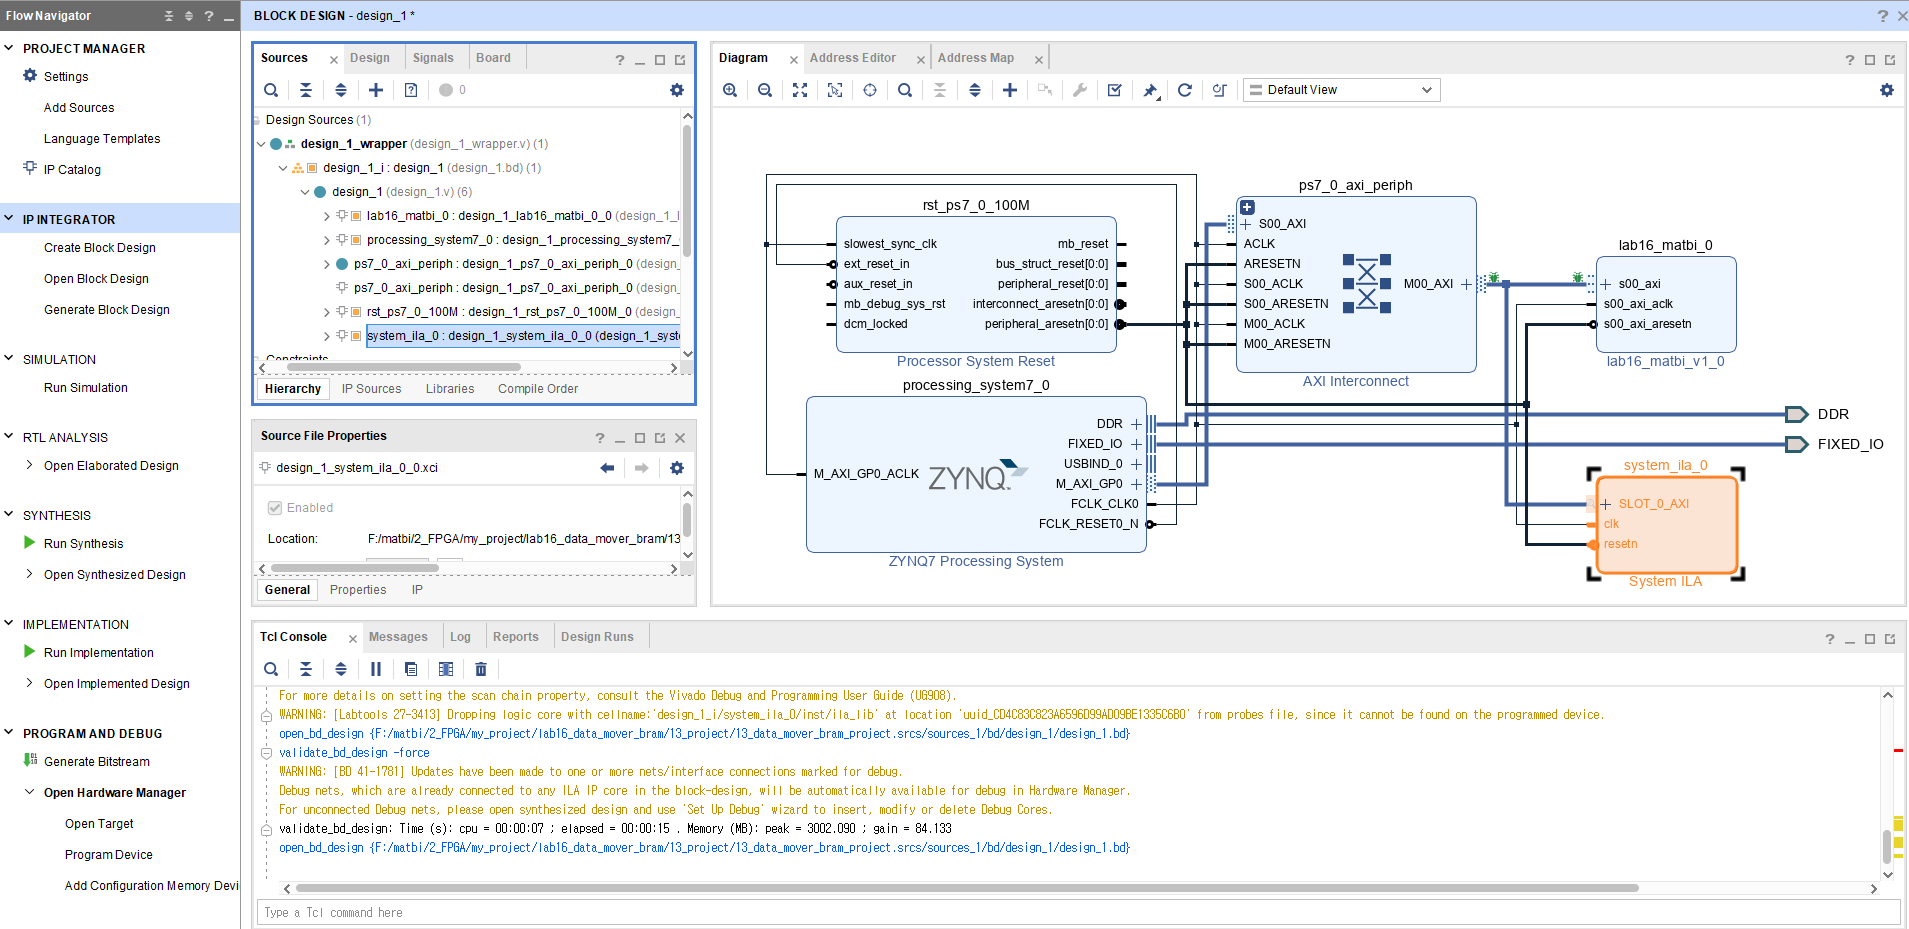Screen dimensions: 1909x929
Task: Collapse the IP INTEGRATOR section
Action: (9, 219)
